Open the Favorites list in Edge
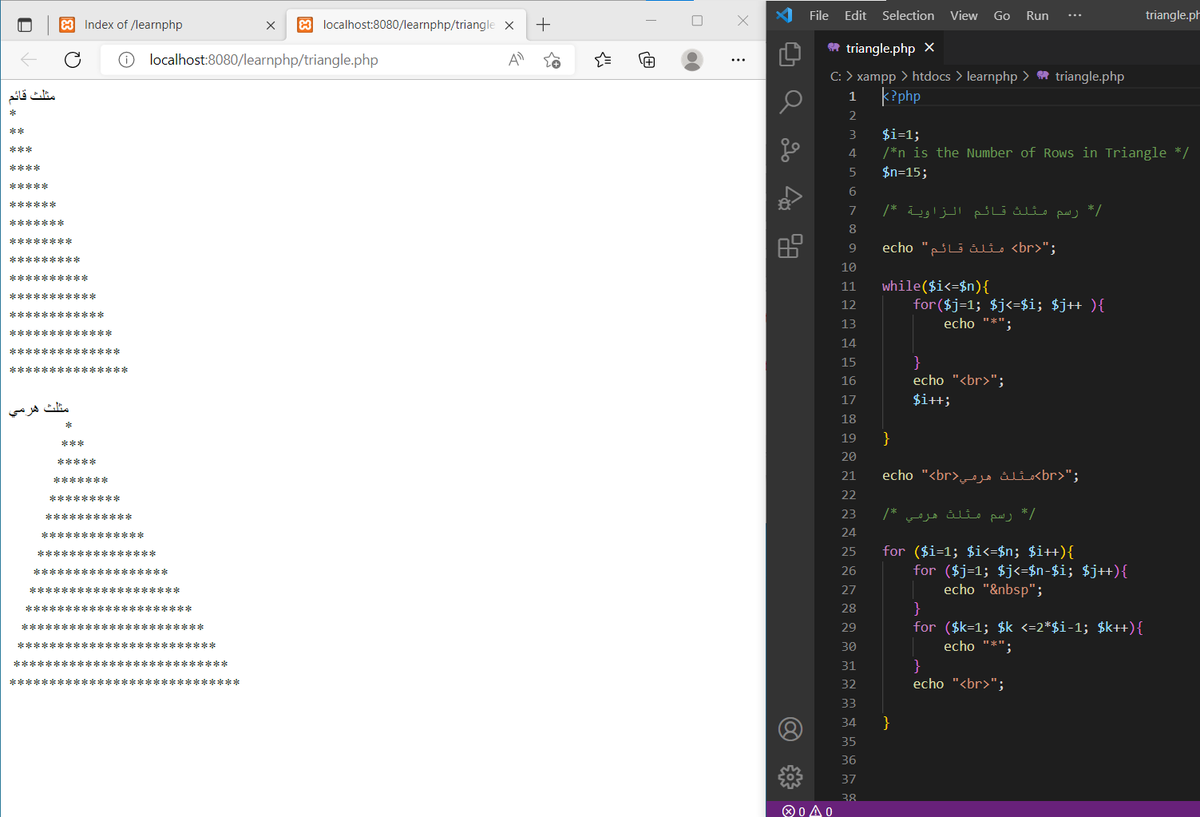Screen dimensions: 1200x817 602,60
